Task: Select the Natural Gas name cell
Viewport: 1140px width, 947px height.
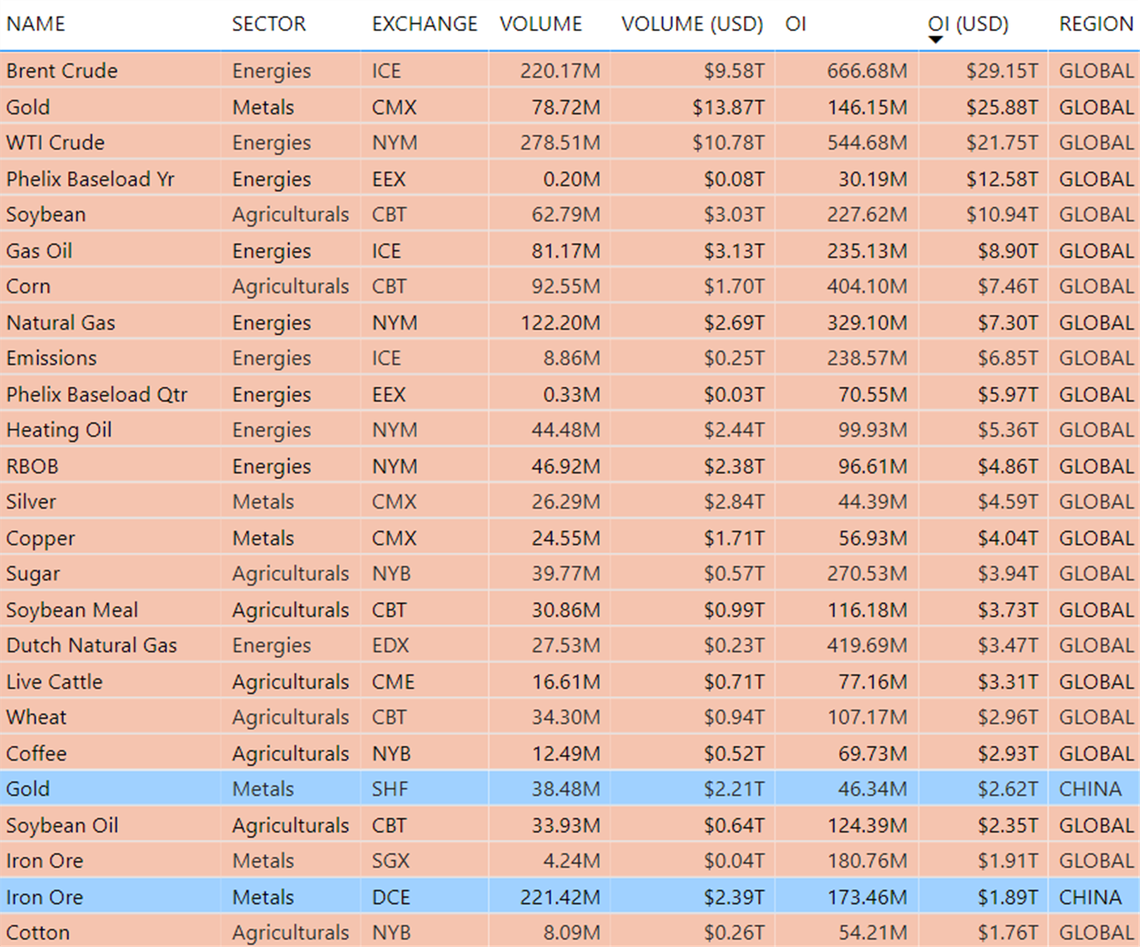Action: [60, 323]
